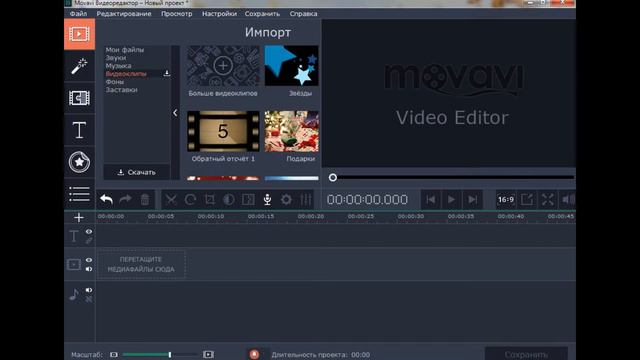Open the Transitions tab

[79, 98]
